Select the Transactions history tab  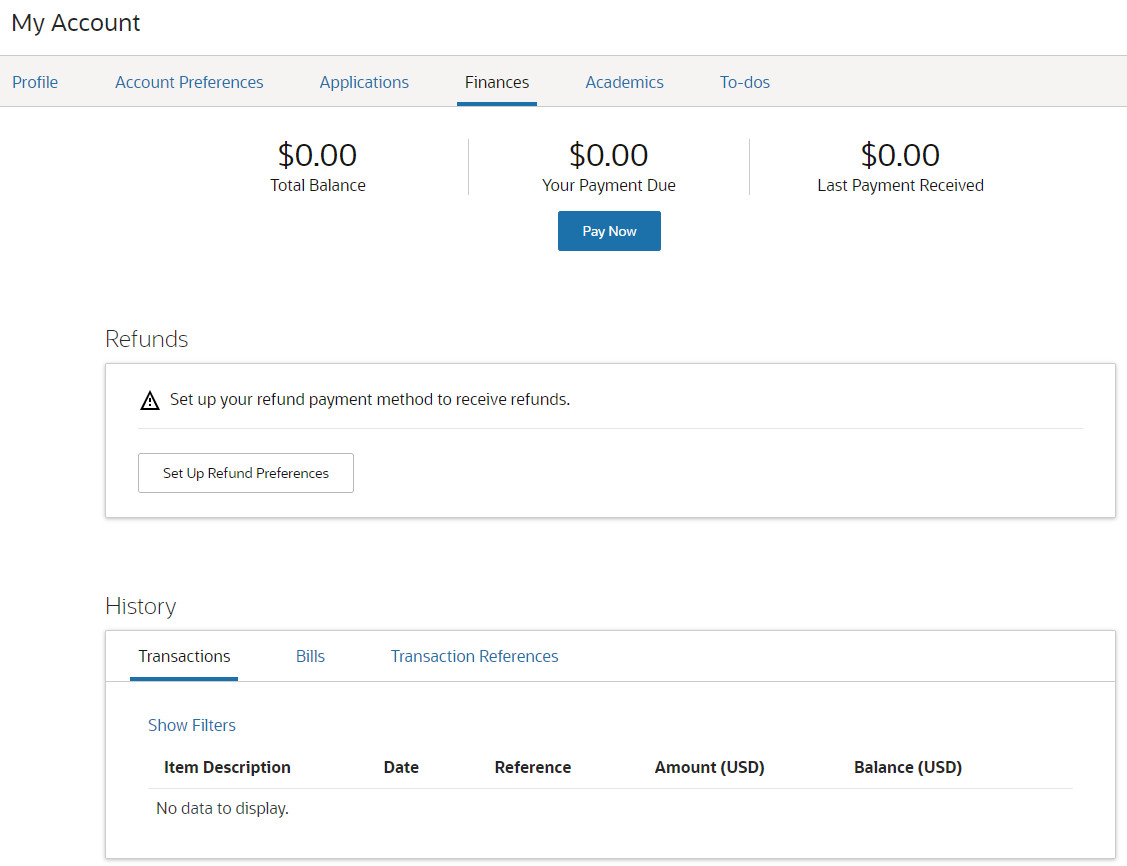(x=184, y=656)
